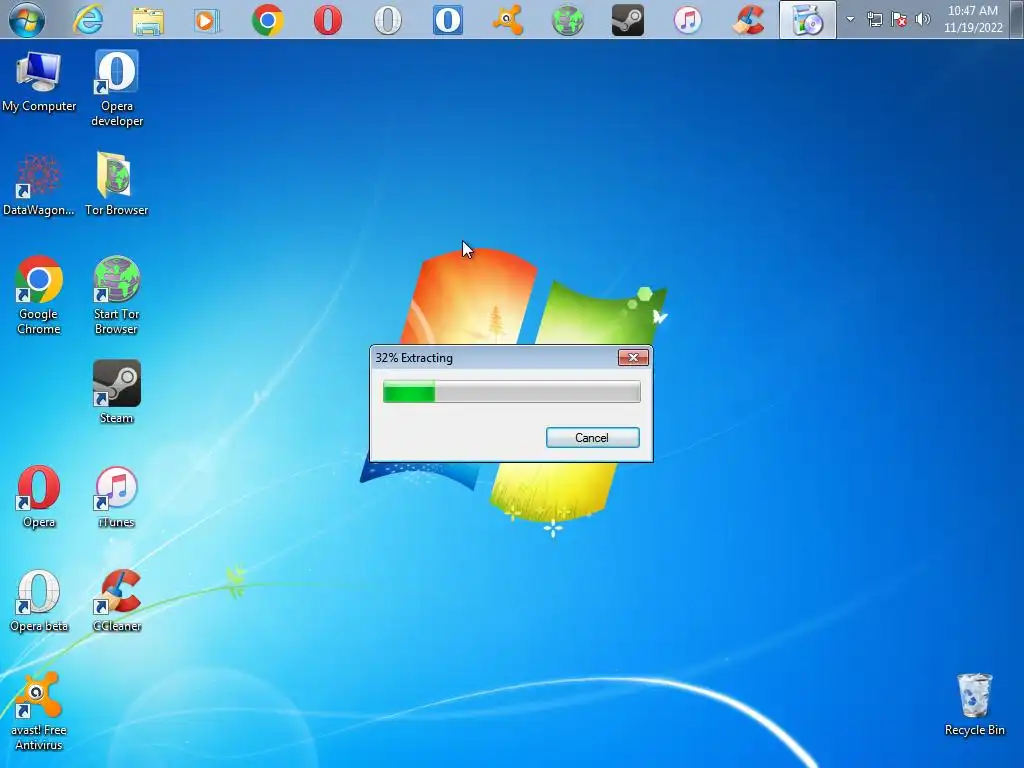1024x768 pixels.
Task: Click the Show Desktop strip beside clock
Action: pyautogui.click(x=1017, y=19)
